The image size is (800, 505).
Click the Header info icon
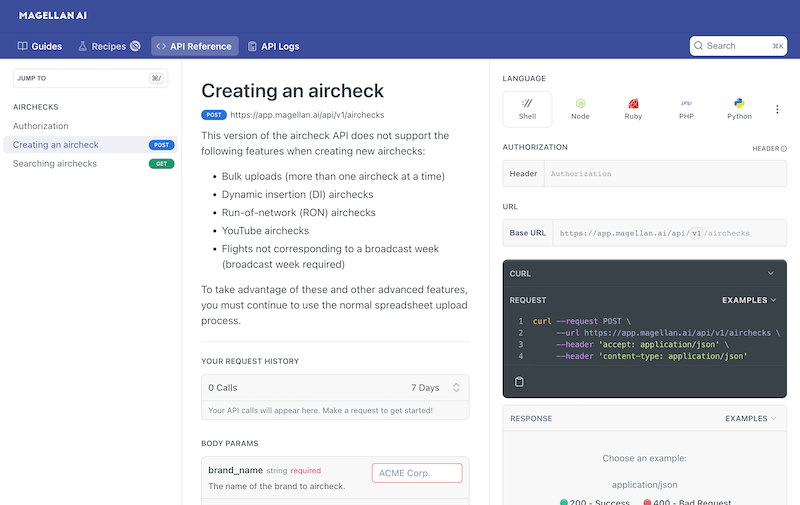pos(784,149)
